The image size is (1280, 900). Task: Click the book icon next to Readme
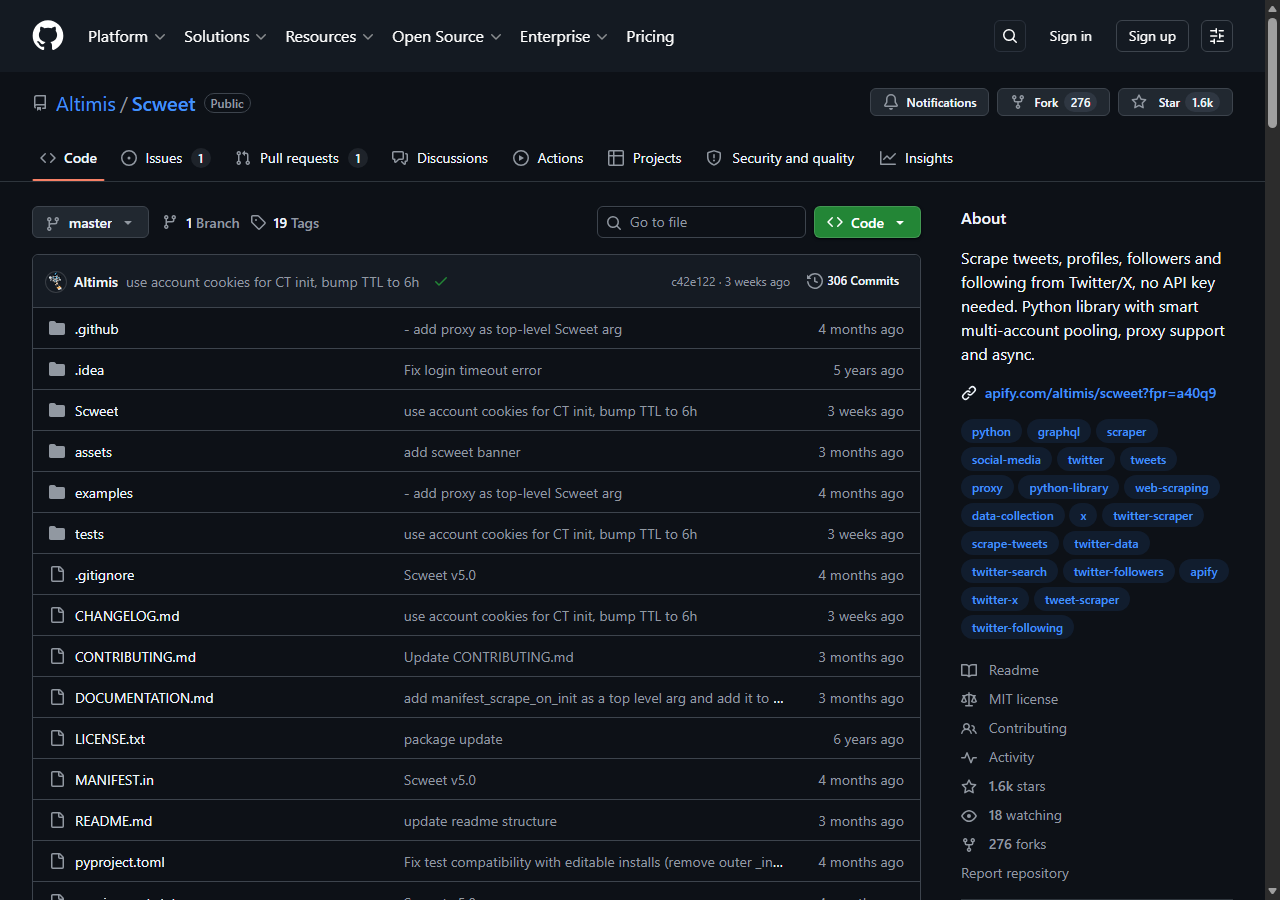pyautogui.click(x=969, y=670)
